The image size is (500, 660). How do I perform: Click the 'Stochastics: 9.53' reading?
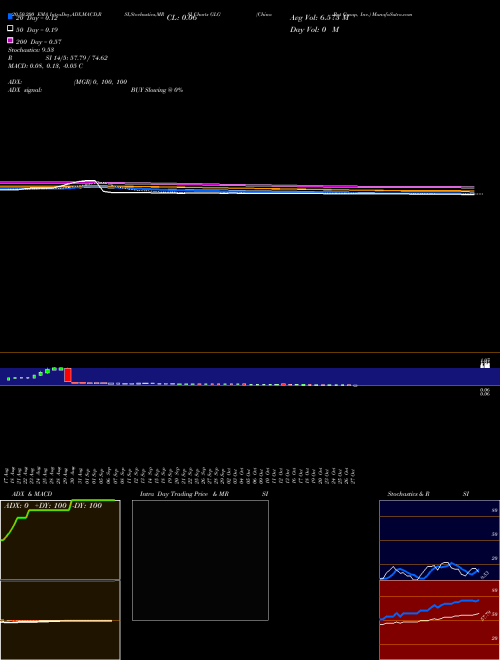(x=31, y=50)
